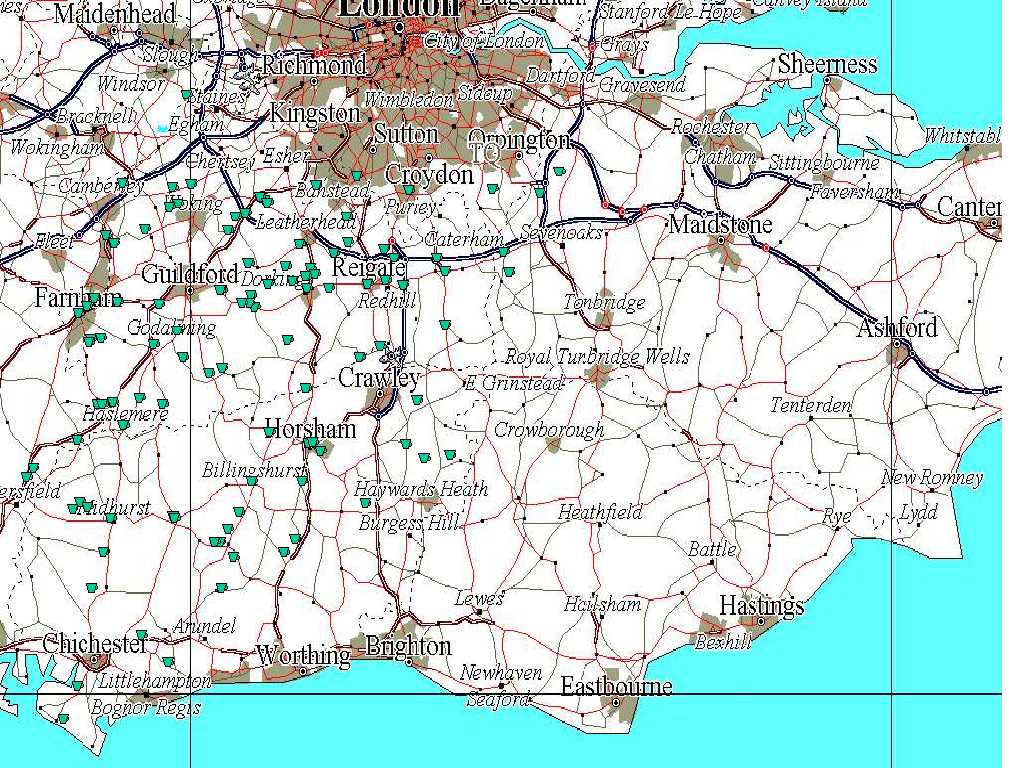Select the Tenterden town label
This screenshot has height=768, width=1024.
tap(811, 405)
